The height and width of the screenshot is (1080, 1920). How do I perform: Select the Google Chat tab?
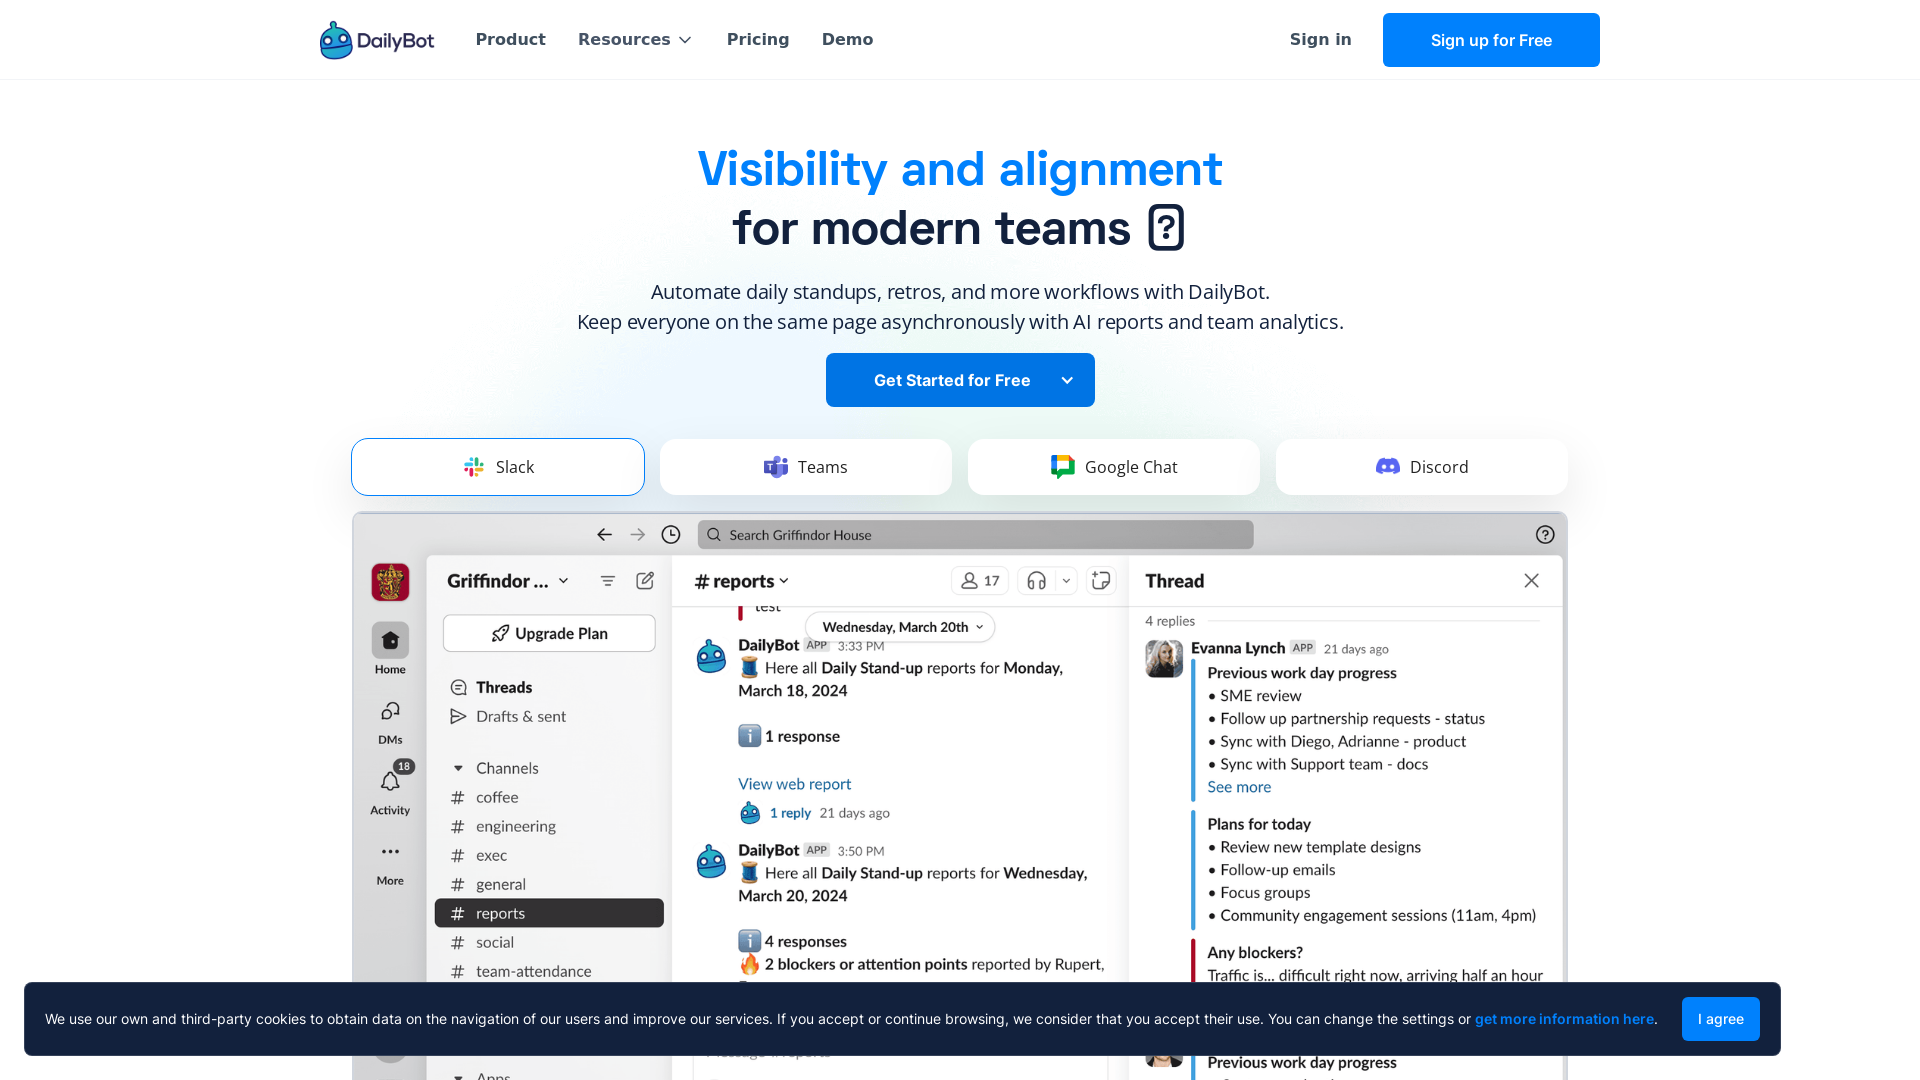click(x=1114, y=467)
